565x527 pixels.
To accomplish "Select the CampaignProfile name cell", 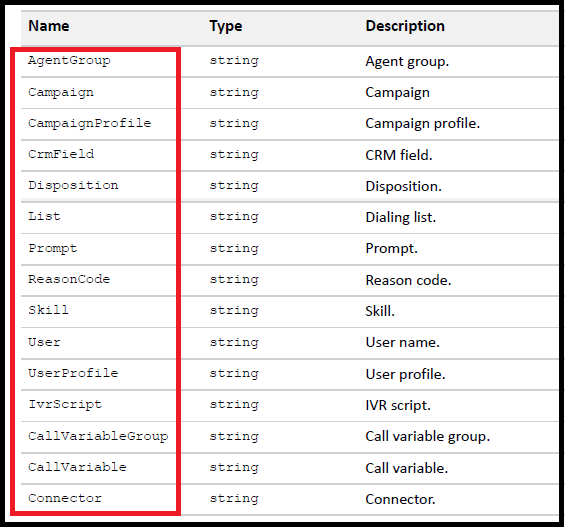I will tap(90, 124).
